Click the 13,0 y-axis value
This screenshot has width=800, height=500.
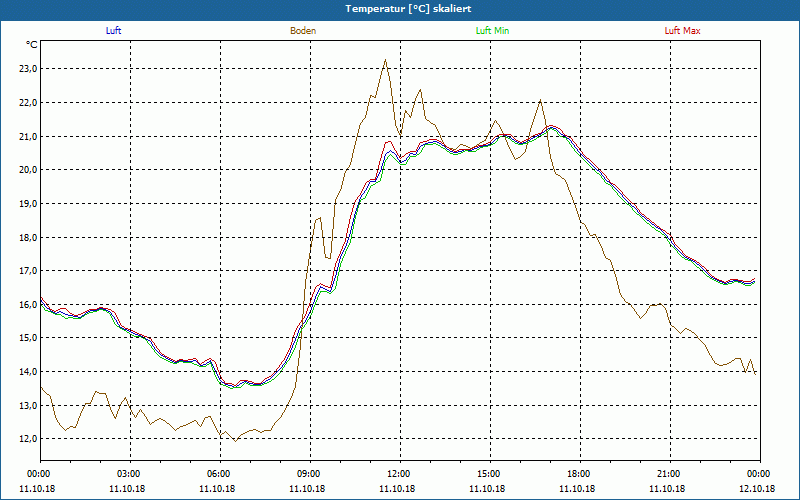pos(27,406)
